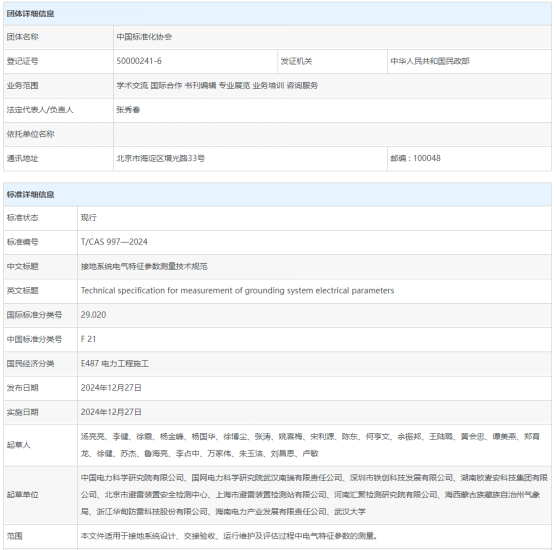Image resolution: width=554 pixels, height=550 pixels.
Task: Click the implementation date 2024年12月27日
Action: click(111, 412)
